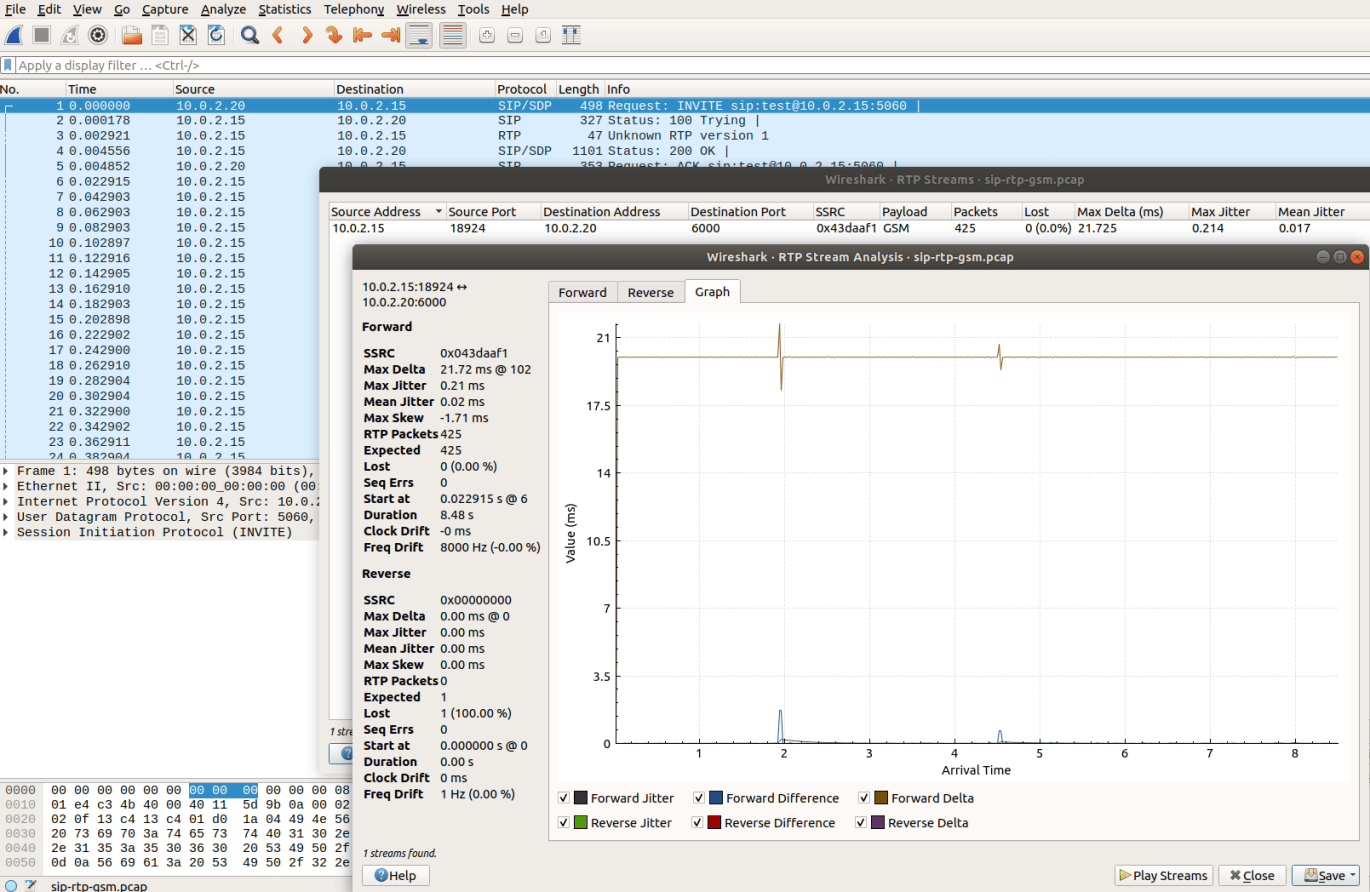Save this capture file icon
The height and width of the screenshot is (892, 1370).
tap(160, 36)
